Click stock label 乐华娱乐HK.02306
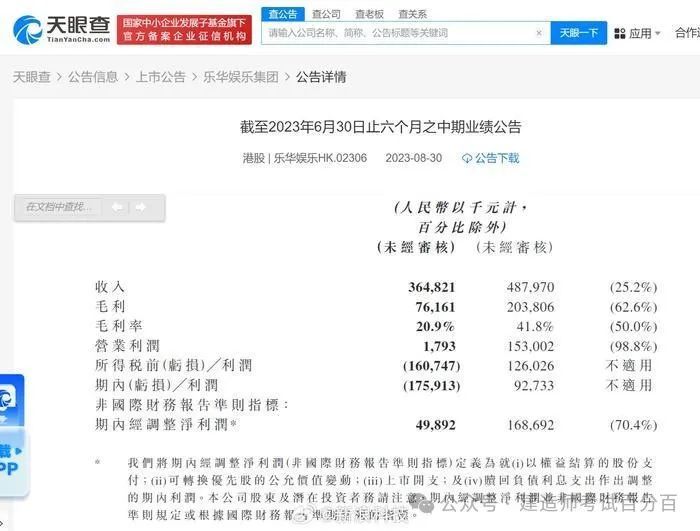Viewport: 700px width, 531px height. coord(320,158)
